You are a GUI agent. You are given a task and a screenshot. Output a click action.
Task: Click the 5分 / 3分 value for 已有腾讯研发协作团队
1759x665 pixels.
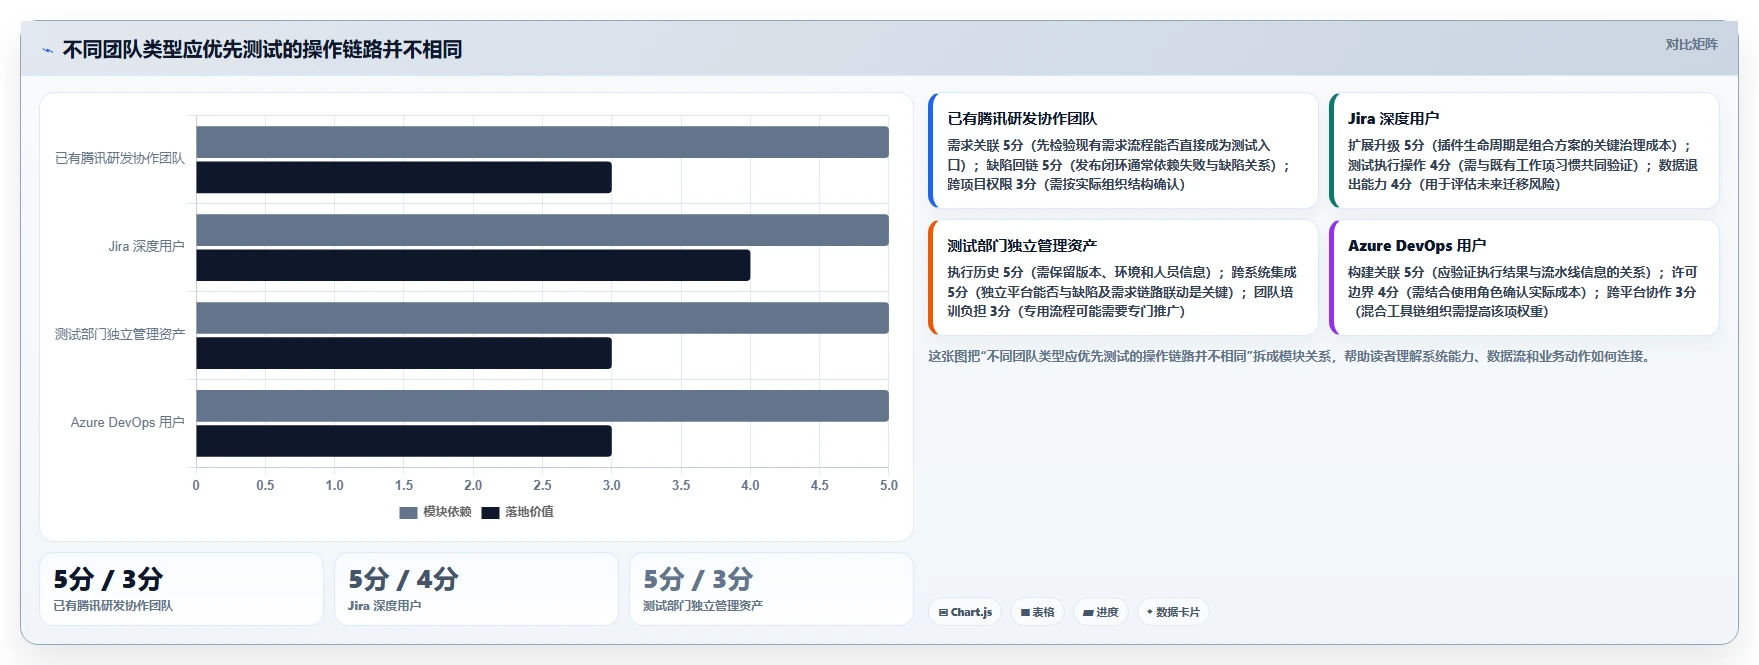coord(108,579)
